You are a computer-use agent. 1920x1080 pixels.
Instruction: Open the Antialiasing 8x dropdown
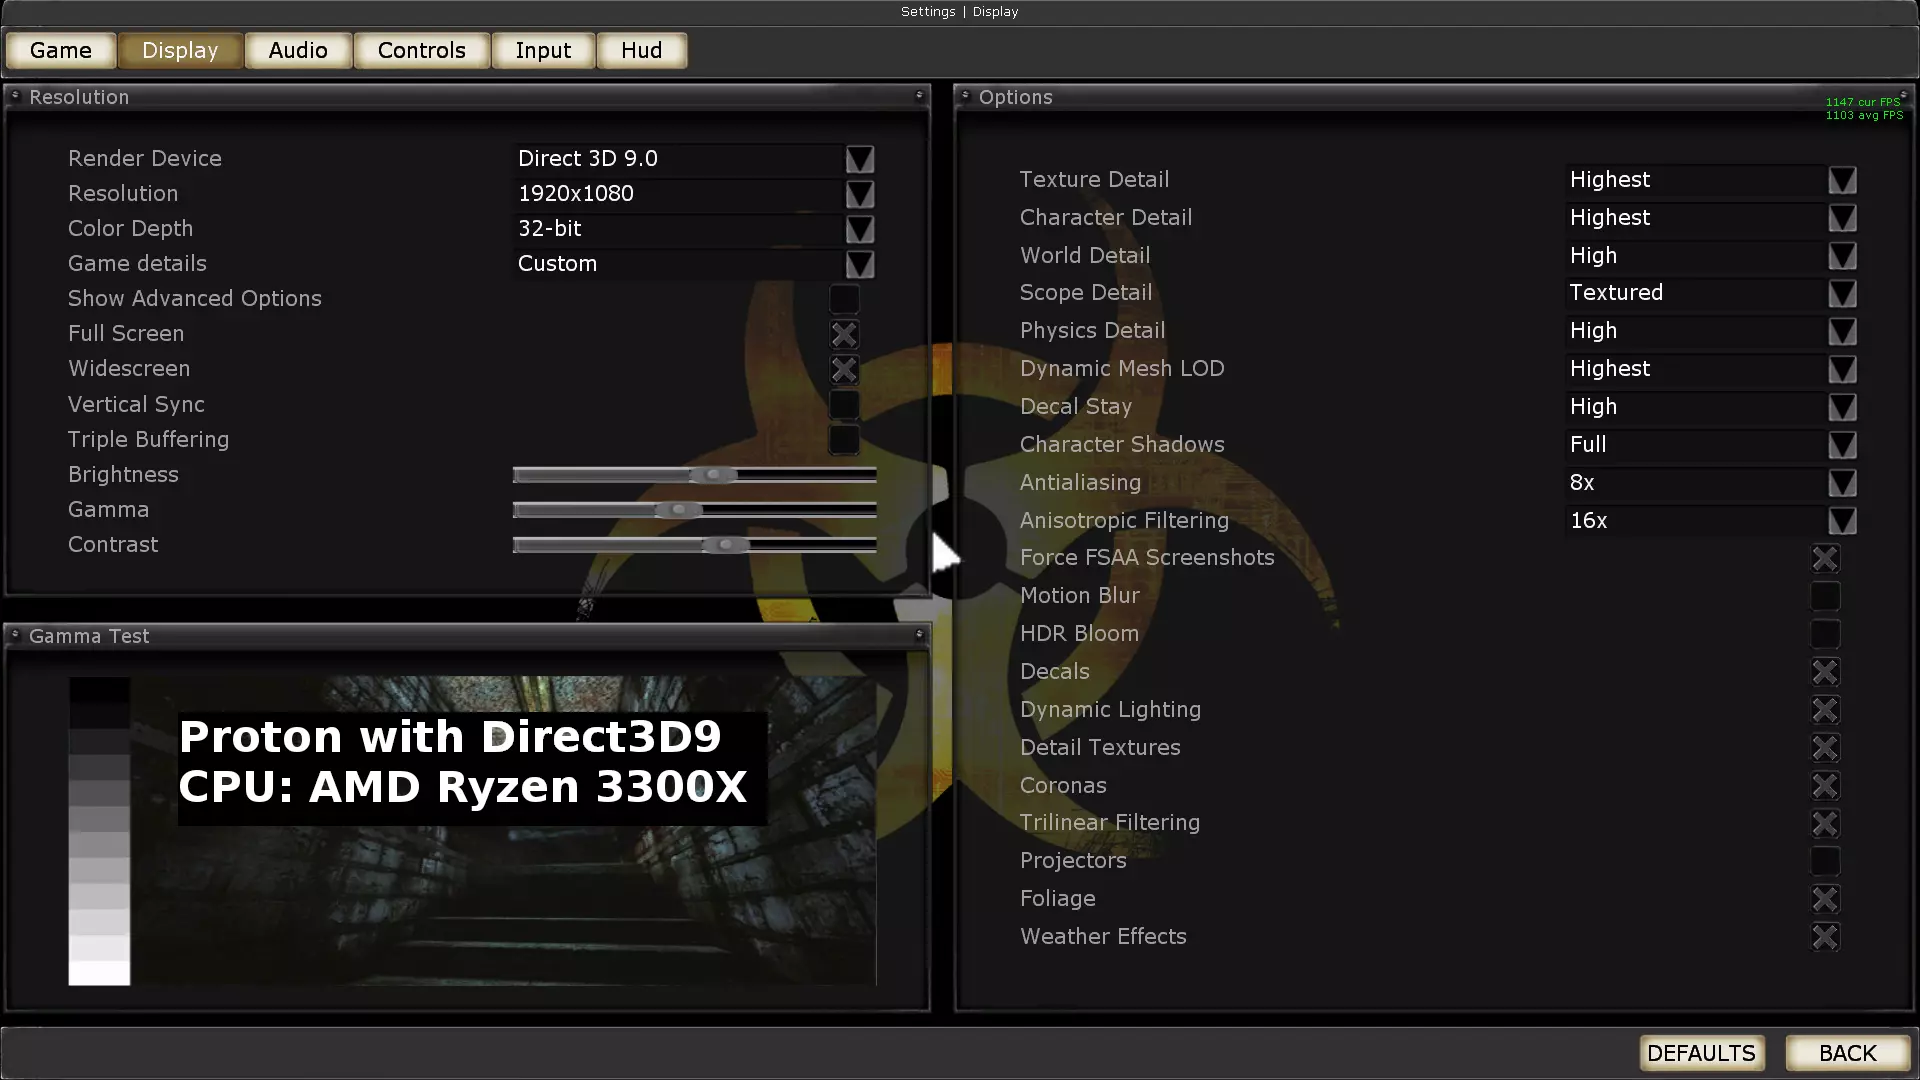[x=1841, y=483]
